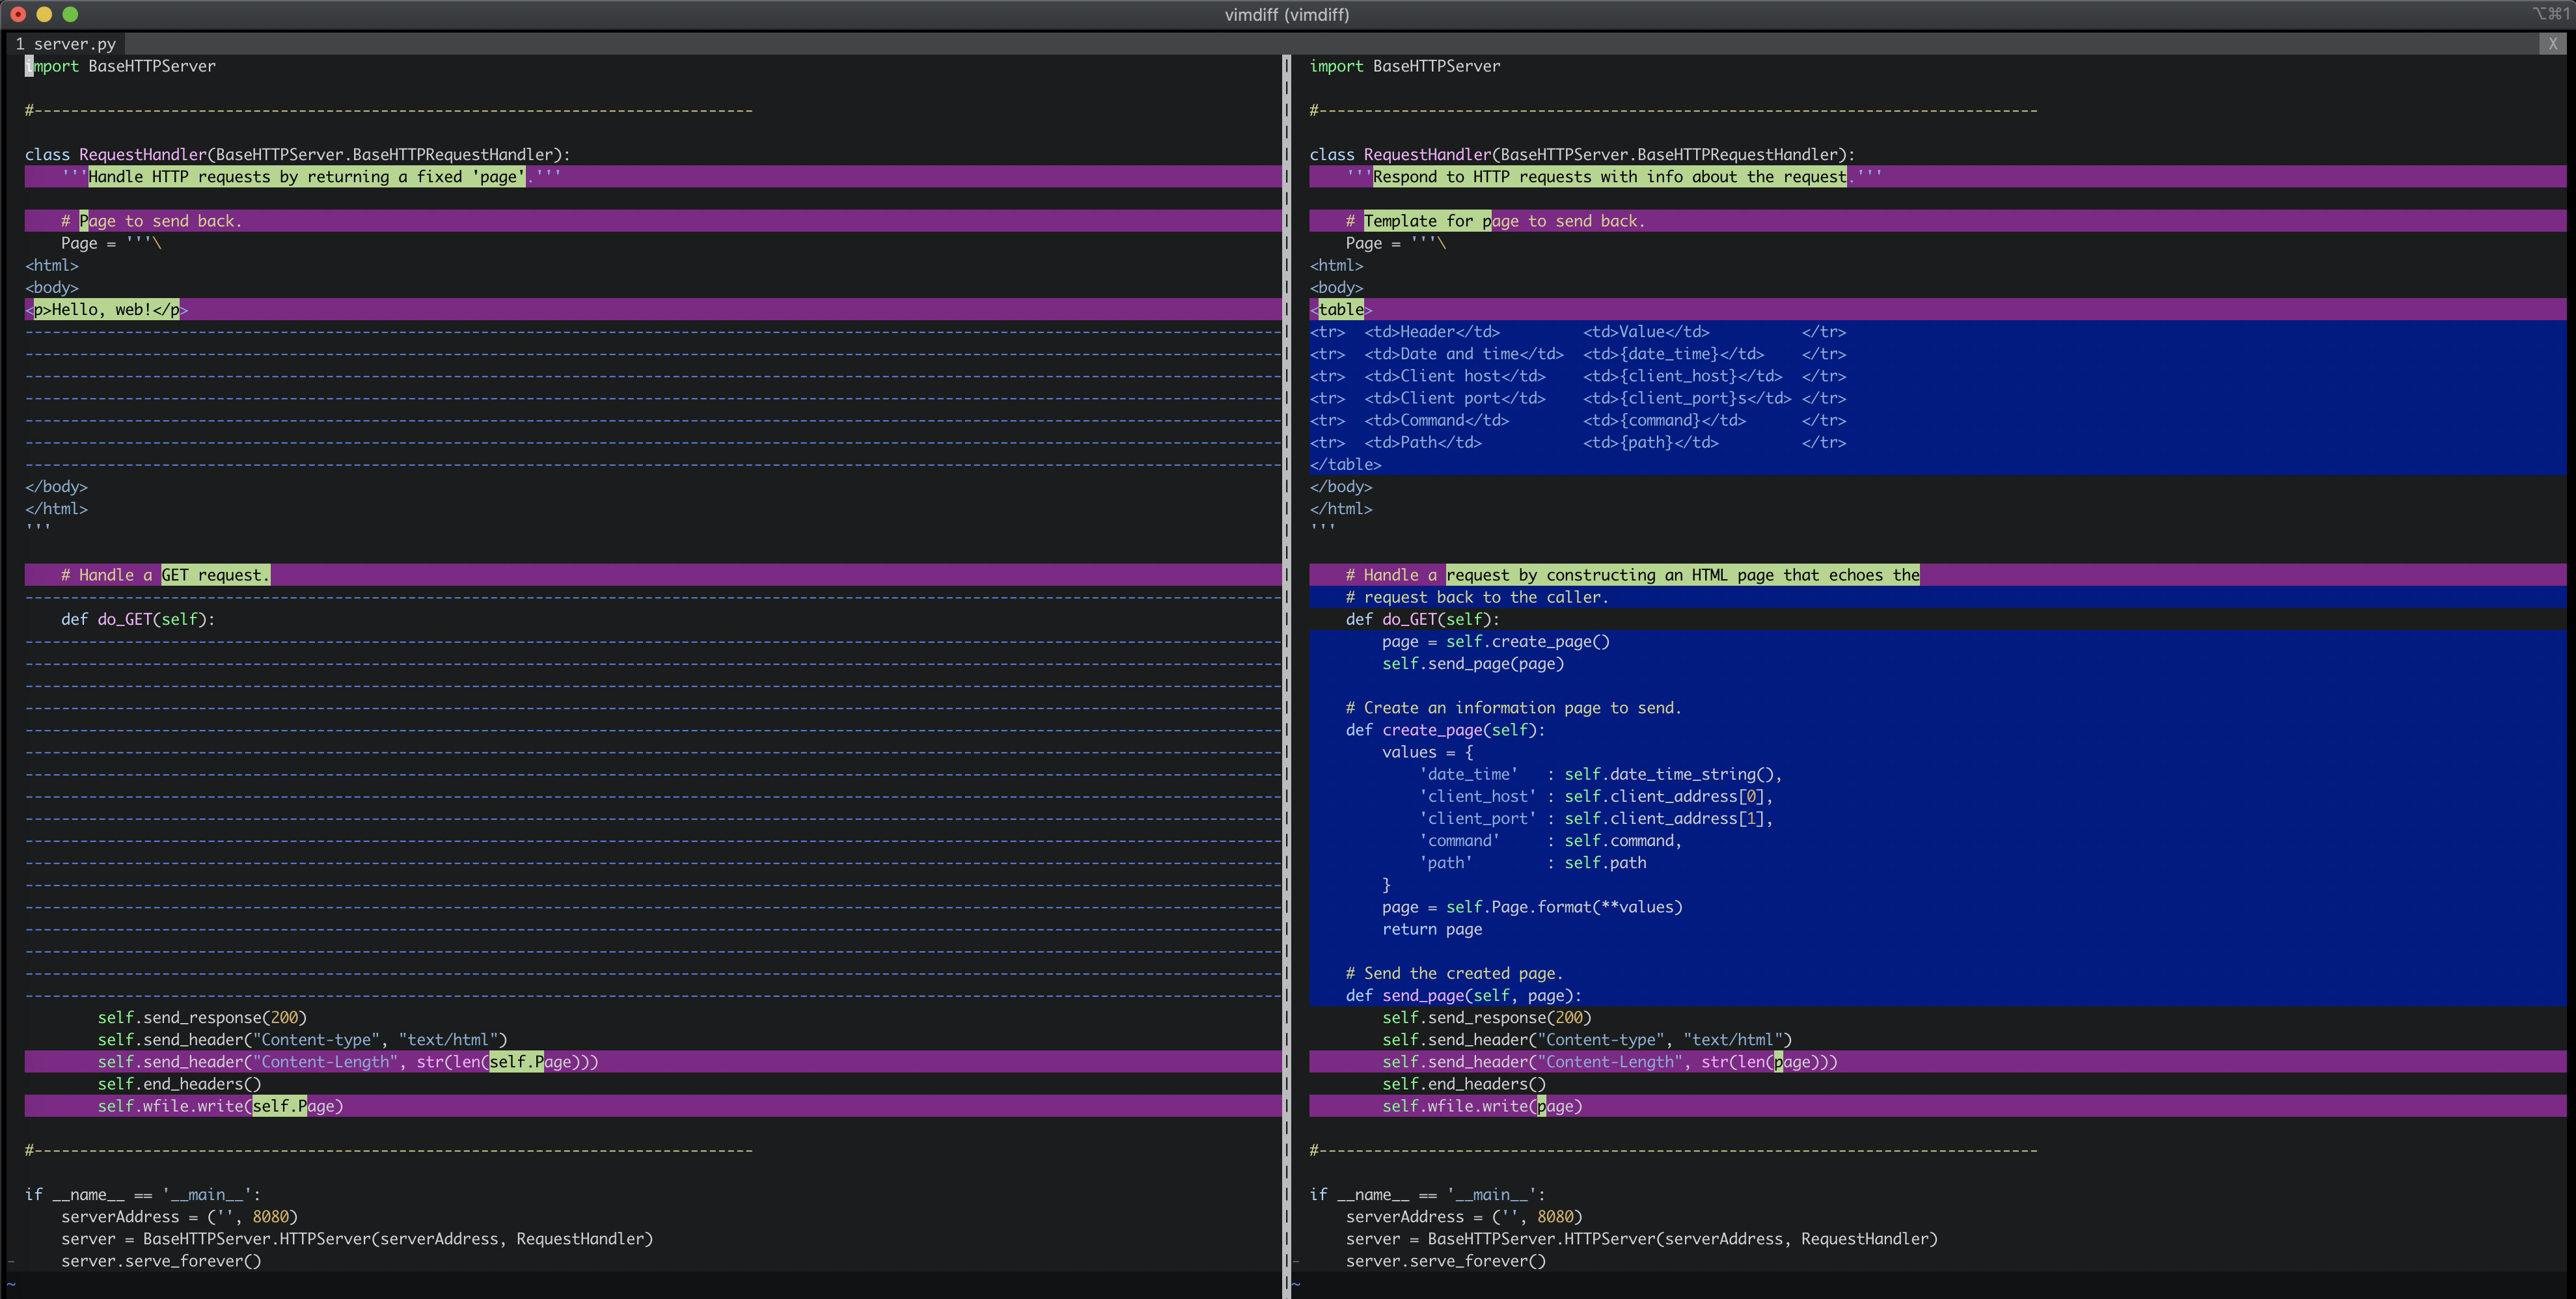Click right pane 'server = BaseHTTPServer.HTTPServer' line
This screenshot has width=2576, height=1299.
pyautogui.click(x=1642, y=1239)
